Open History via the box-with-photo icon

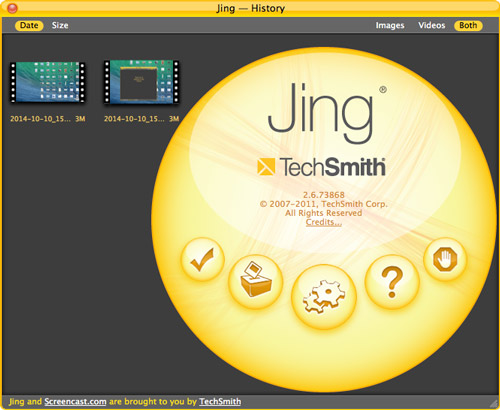point(256,281)
